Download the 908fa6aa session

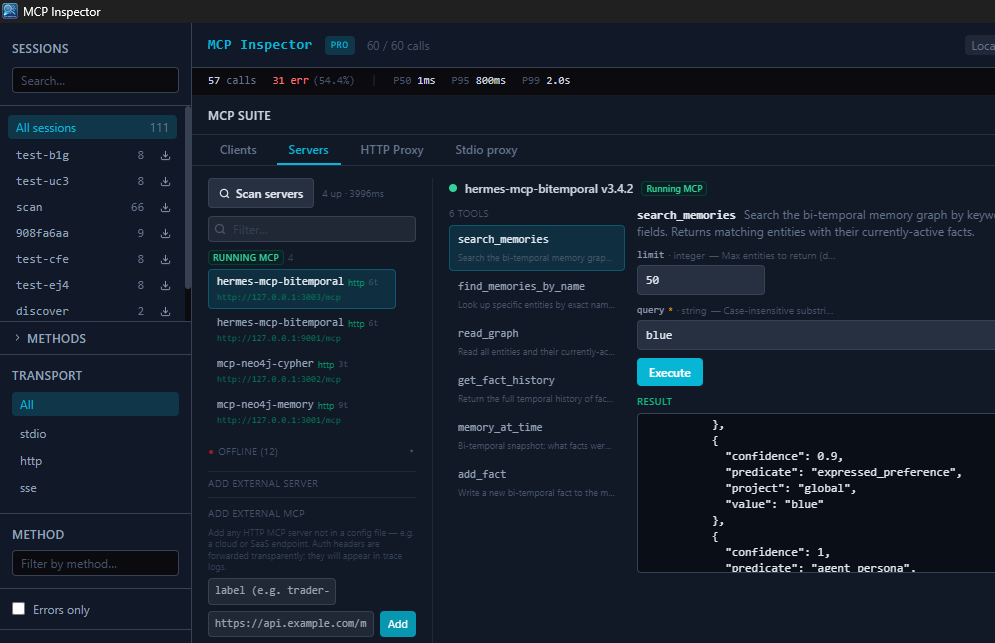click(165, 234)
